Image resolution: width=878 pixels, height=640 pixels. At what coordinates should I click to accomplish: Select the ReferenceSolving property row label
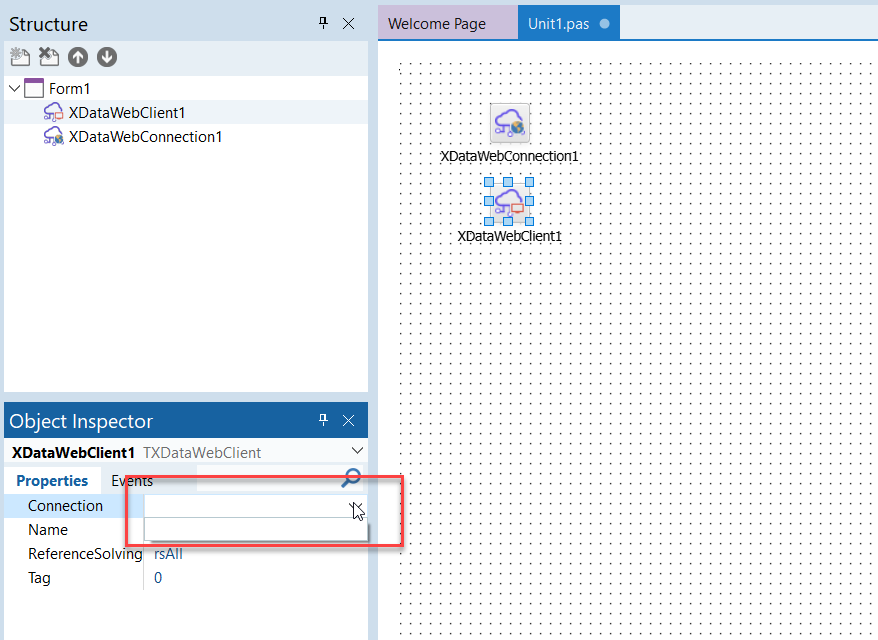point(85,554)
